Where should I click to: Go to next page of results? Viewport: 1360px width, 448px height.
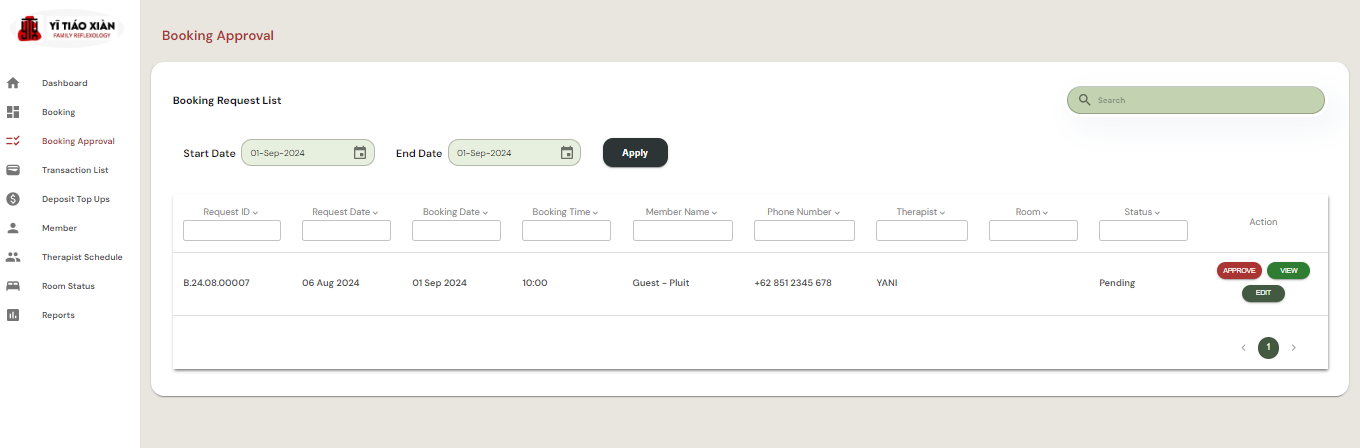coord(1293,348)
